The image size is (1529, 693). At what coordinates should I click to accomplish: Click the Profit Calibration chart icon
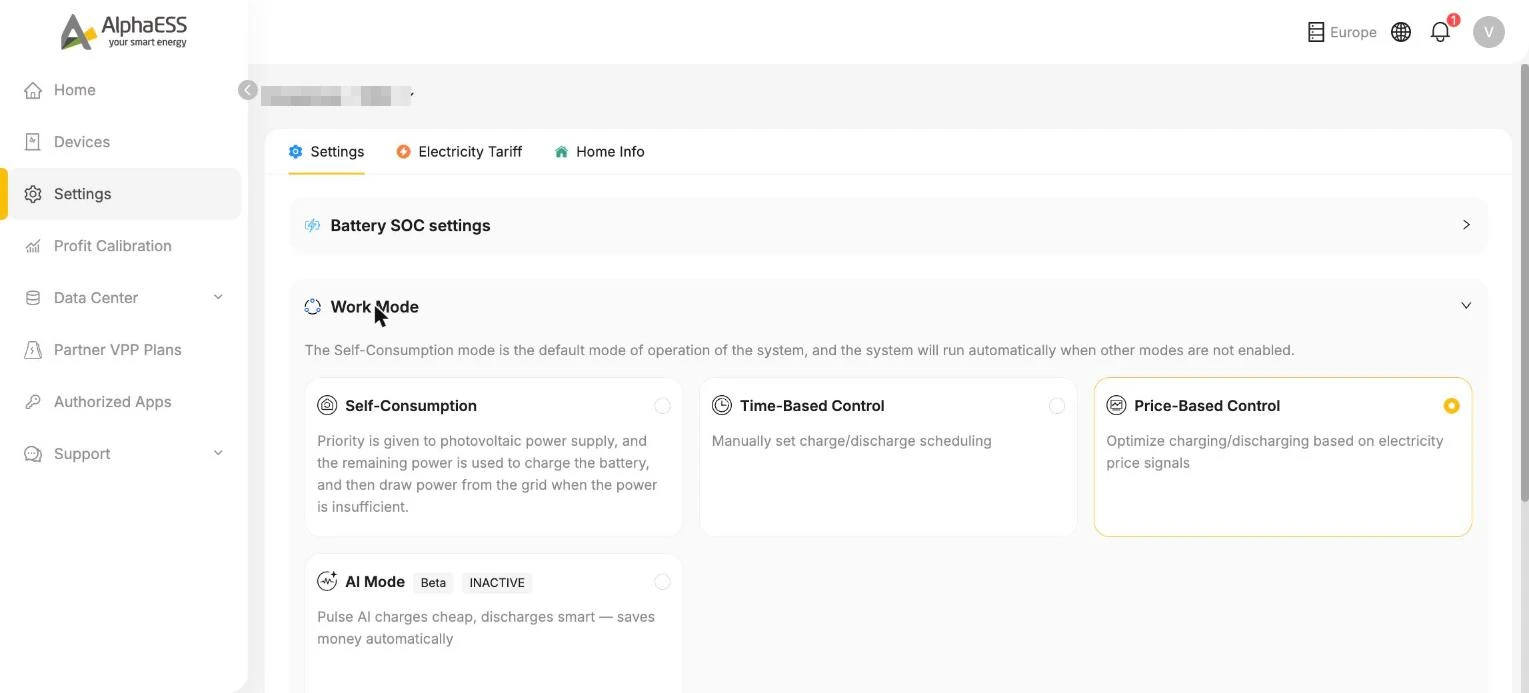coord(33,246)
